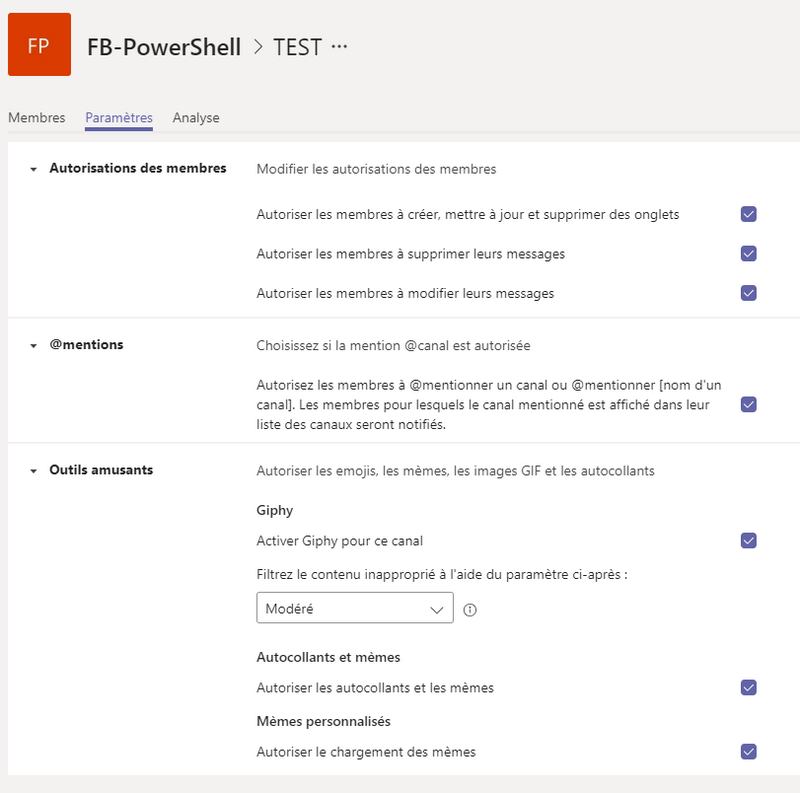Collapse the Outils amusants section
Viewport: 800px width, 793px height.
coord(34,470)
